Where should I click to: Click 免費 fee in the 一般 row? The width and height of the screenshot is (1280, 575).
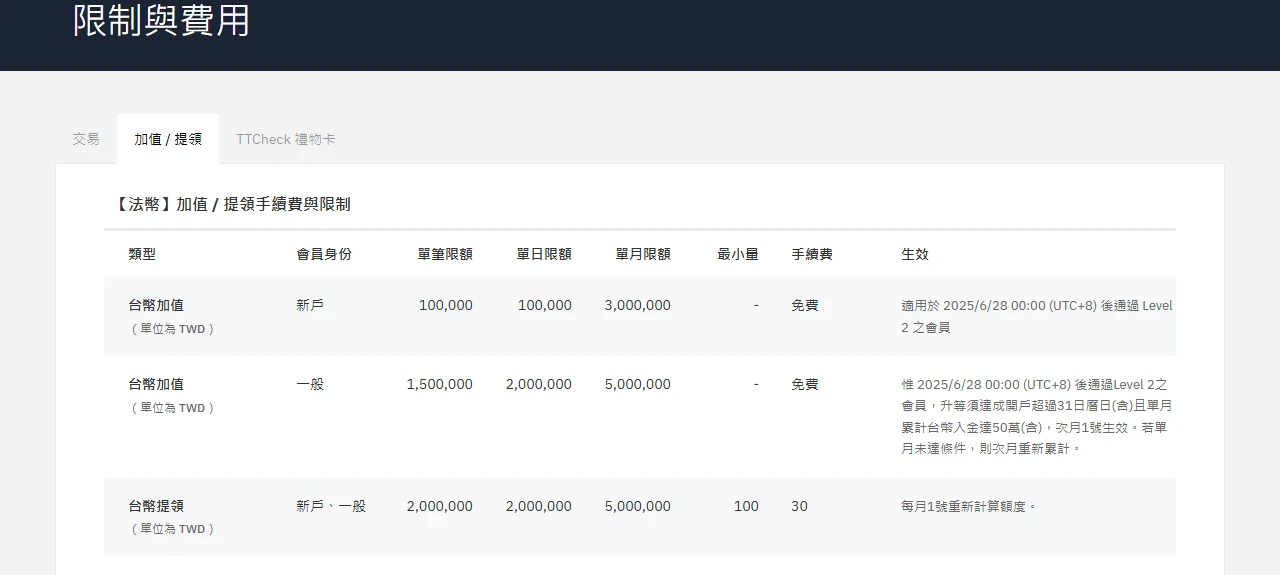(x=805, y=384)
